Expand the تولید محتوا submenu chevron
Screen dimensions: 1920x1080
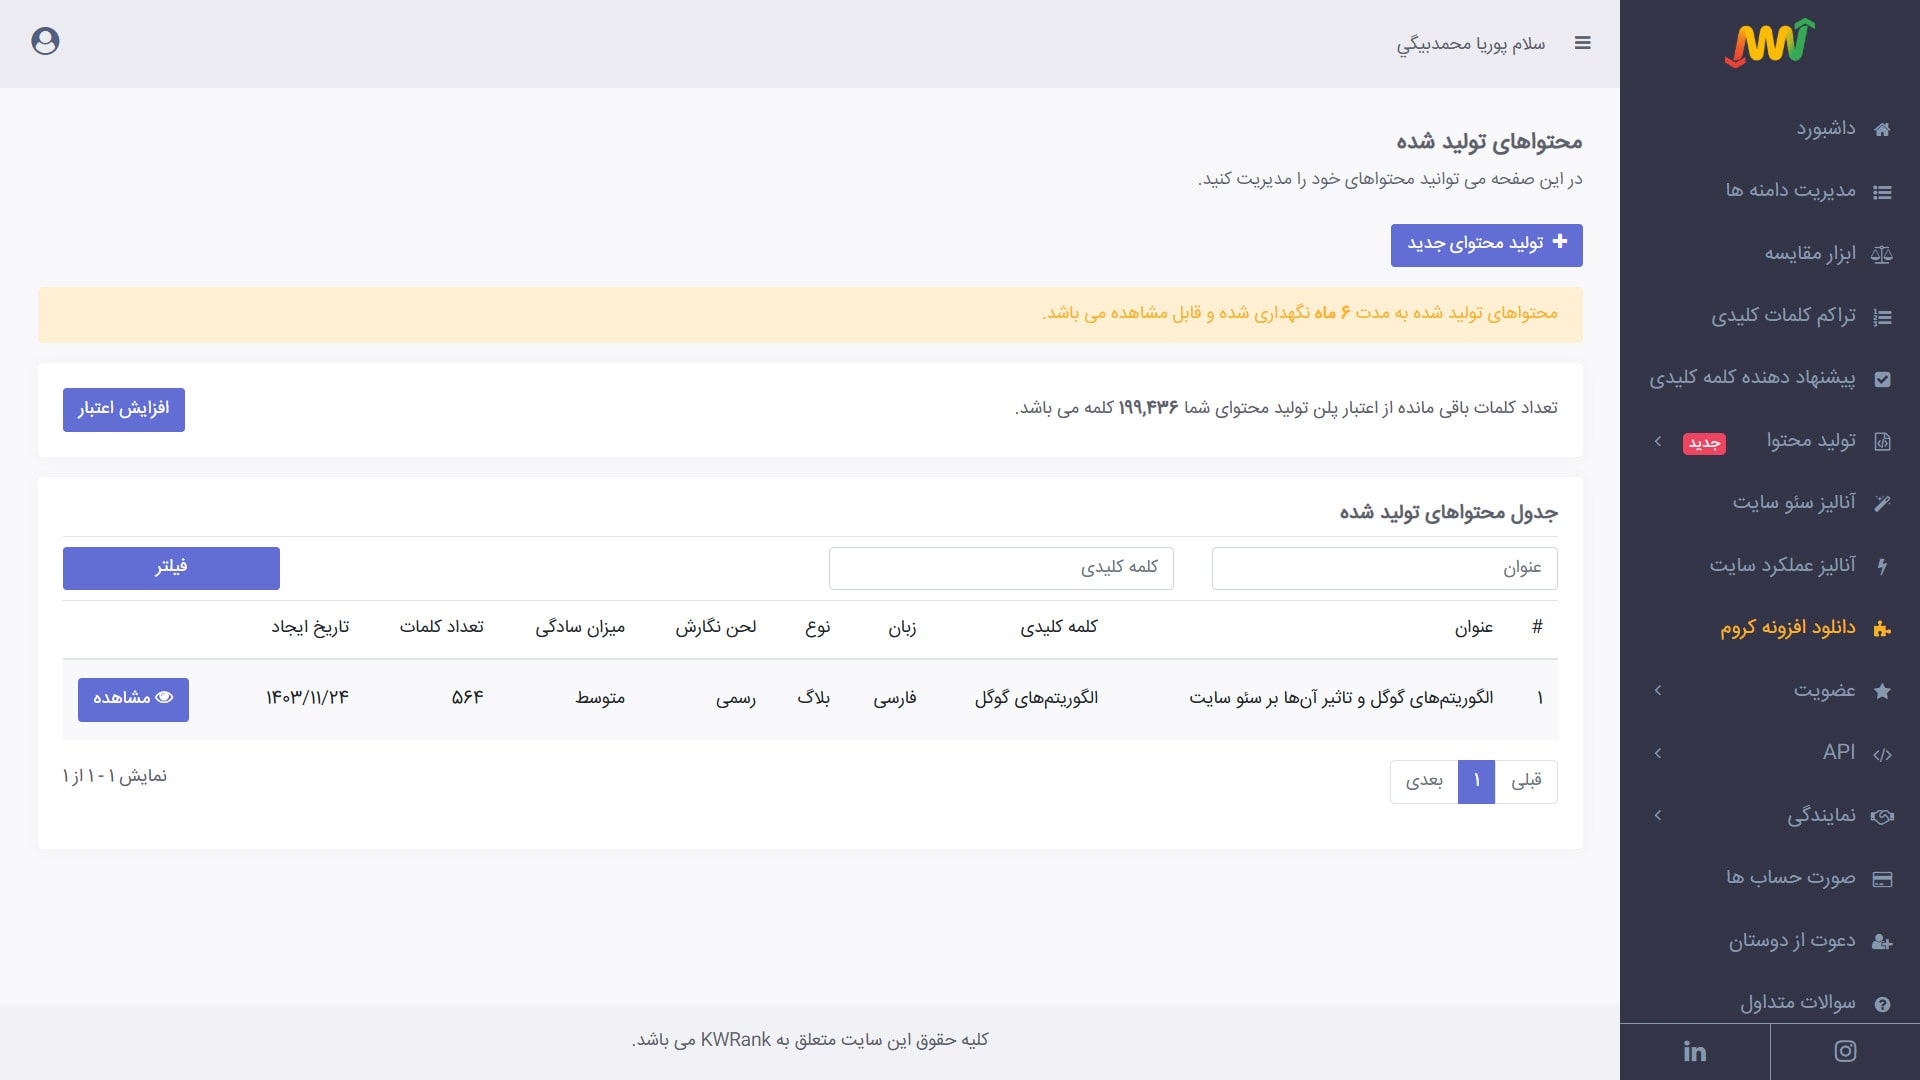pos(1658,441)
